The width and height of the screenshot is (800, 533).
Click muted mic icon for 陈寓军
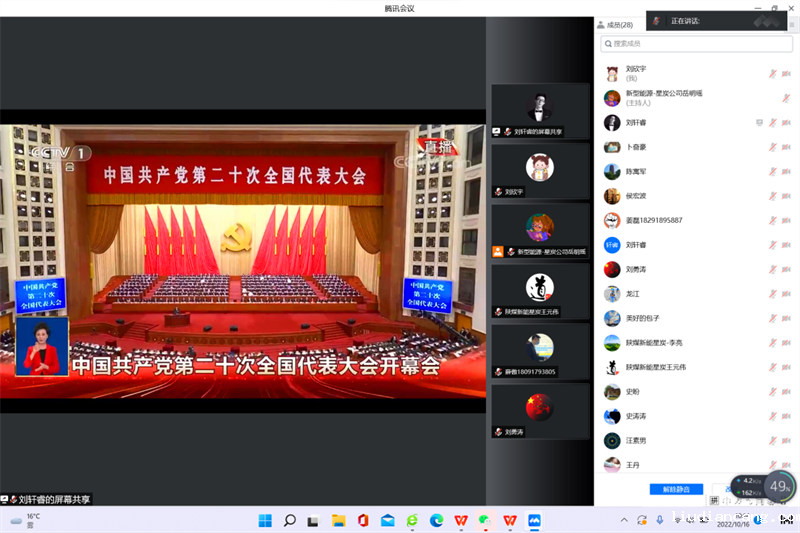772,172
